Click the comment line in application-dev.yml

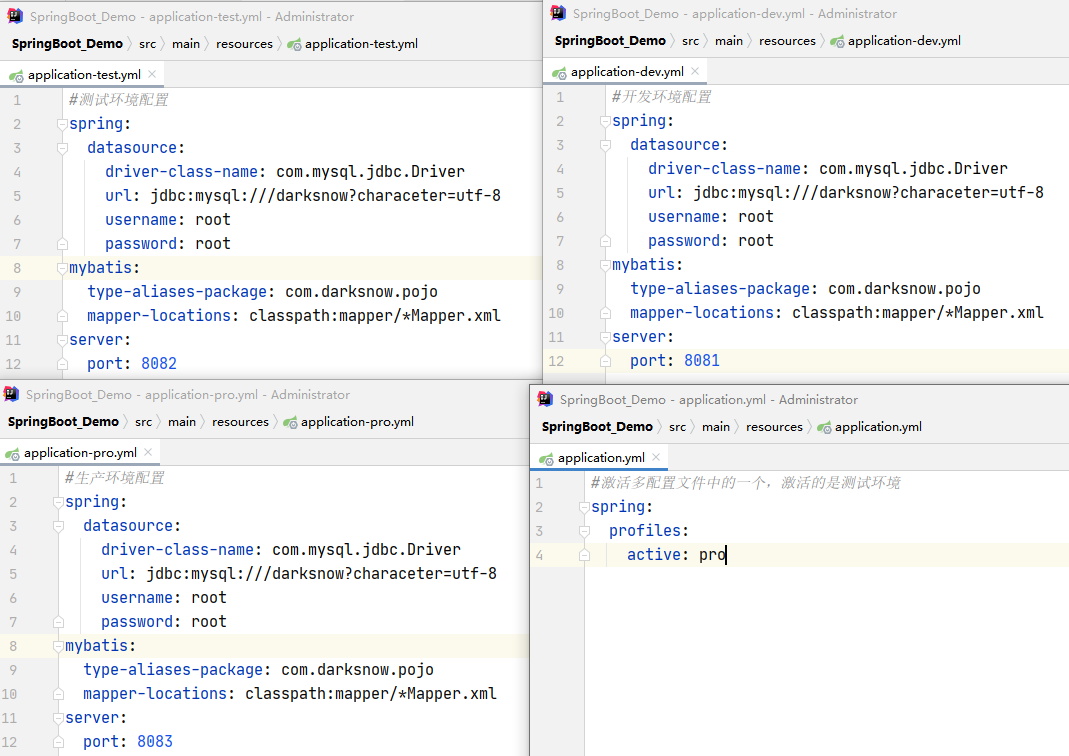661,97
